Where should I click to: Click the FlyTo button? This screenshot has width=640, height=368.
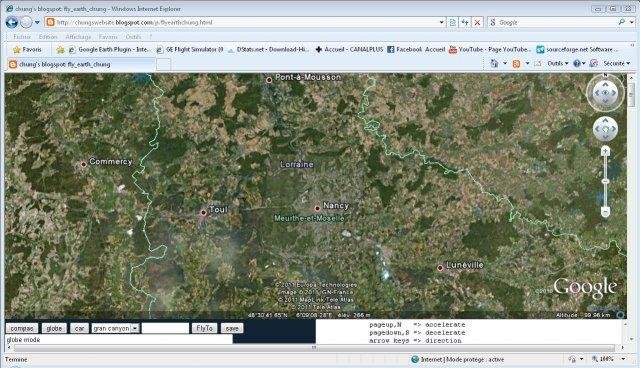204,328
